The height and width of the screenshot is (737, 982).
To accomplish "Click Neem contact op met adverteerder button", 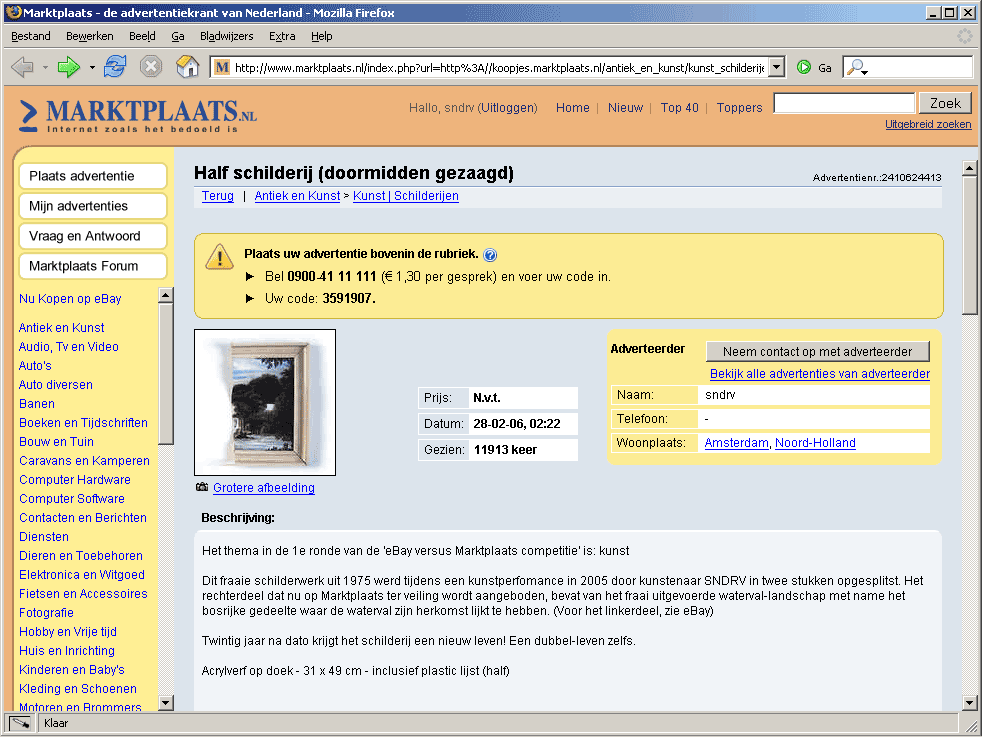I will coord(817,352).
